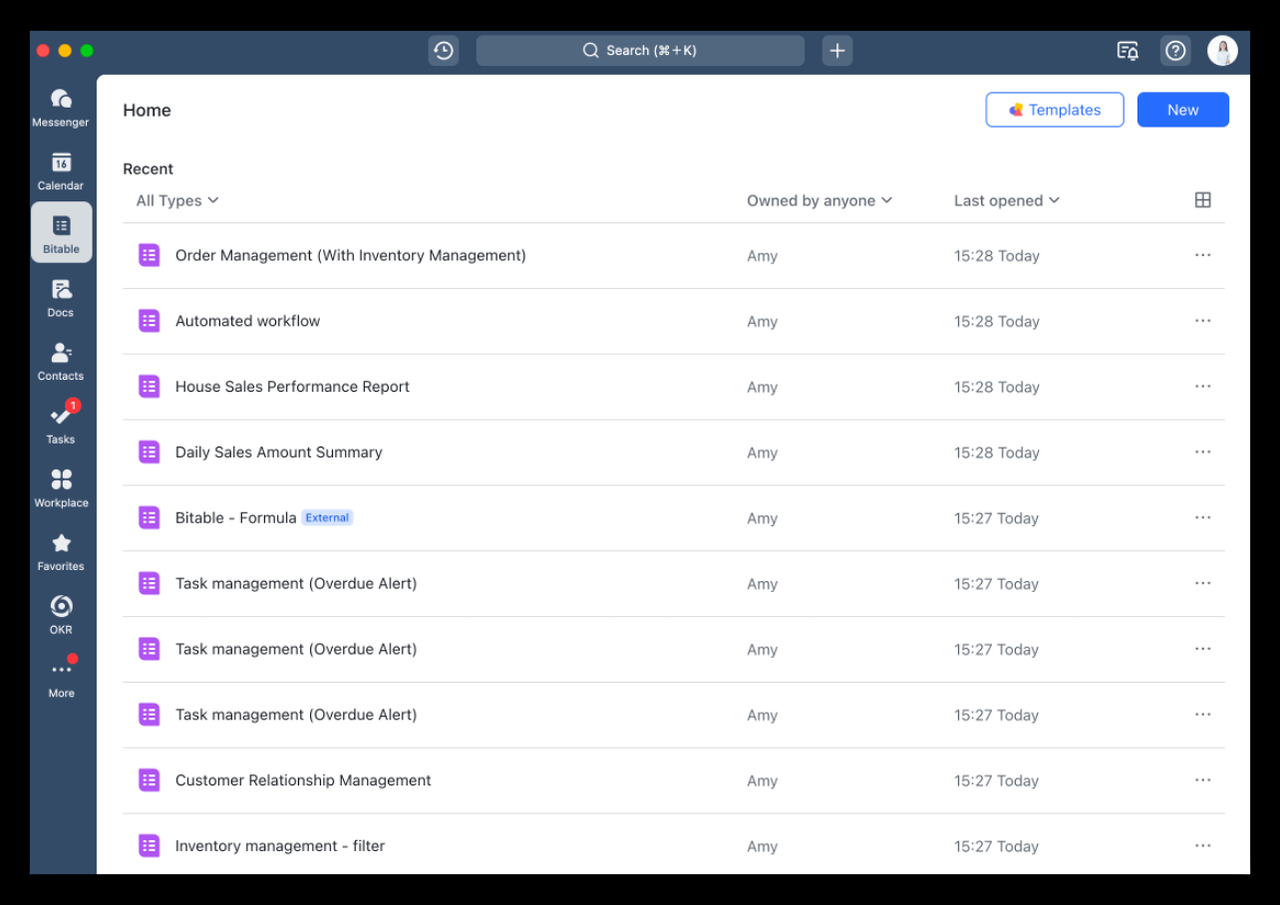Switch to grid view layout
Viewport: 1280px width, 905px height.
[x=1202, y=200]
